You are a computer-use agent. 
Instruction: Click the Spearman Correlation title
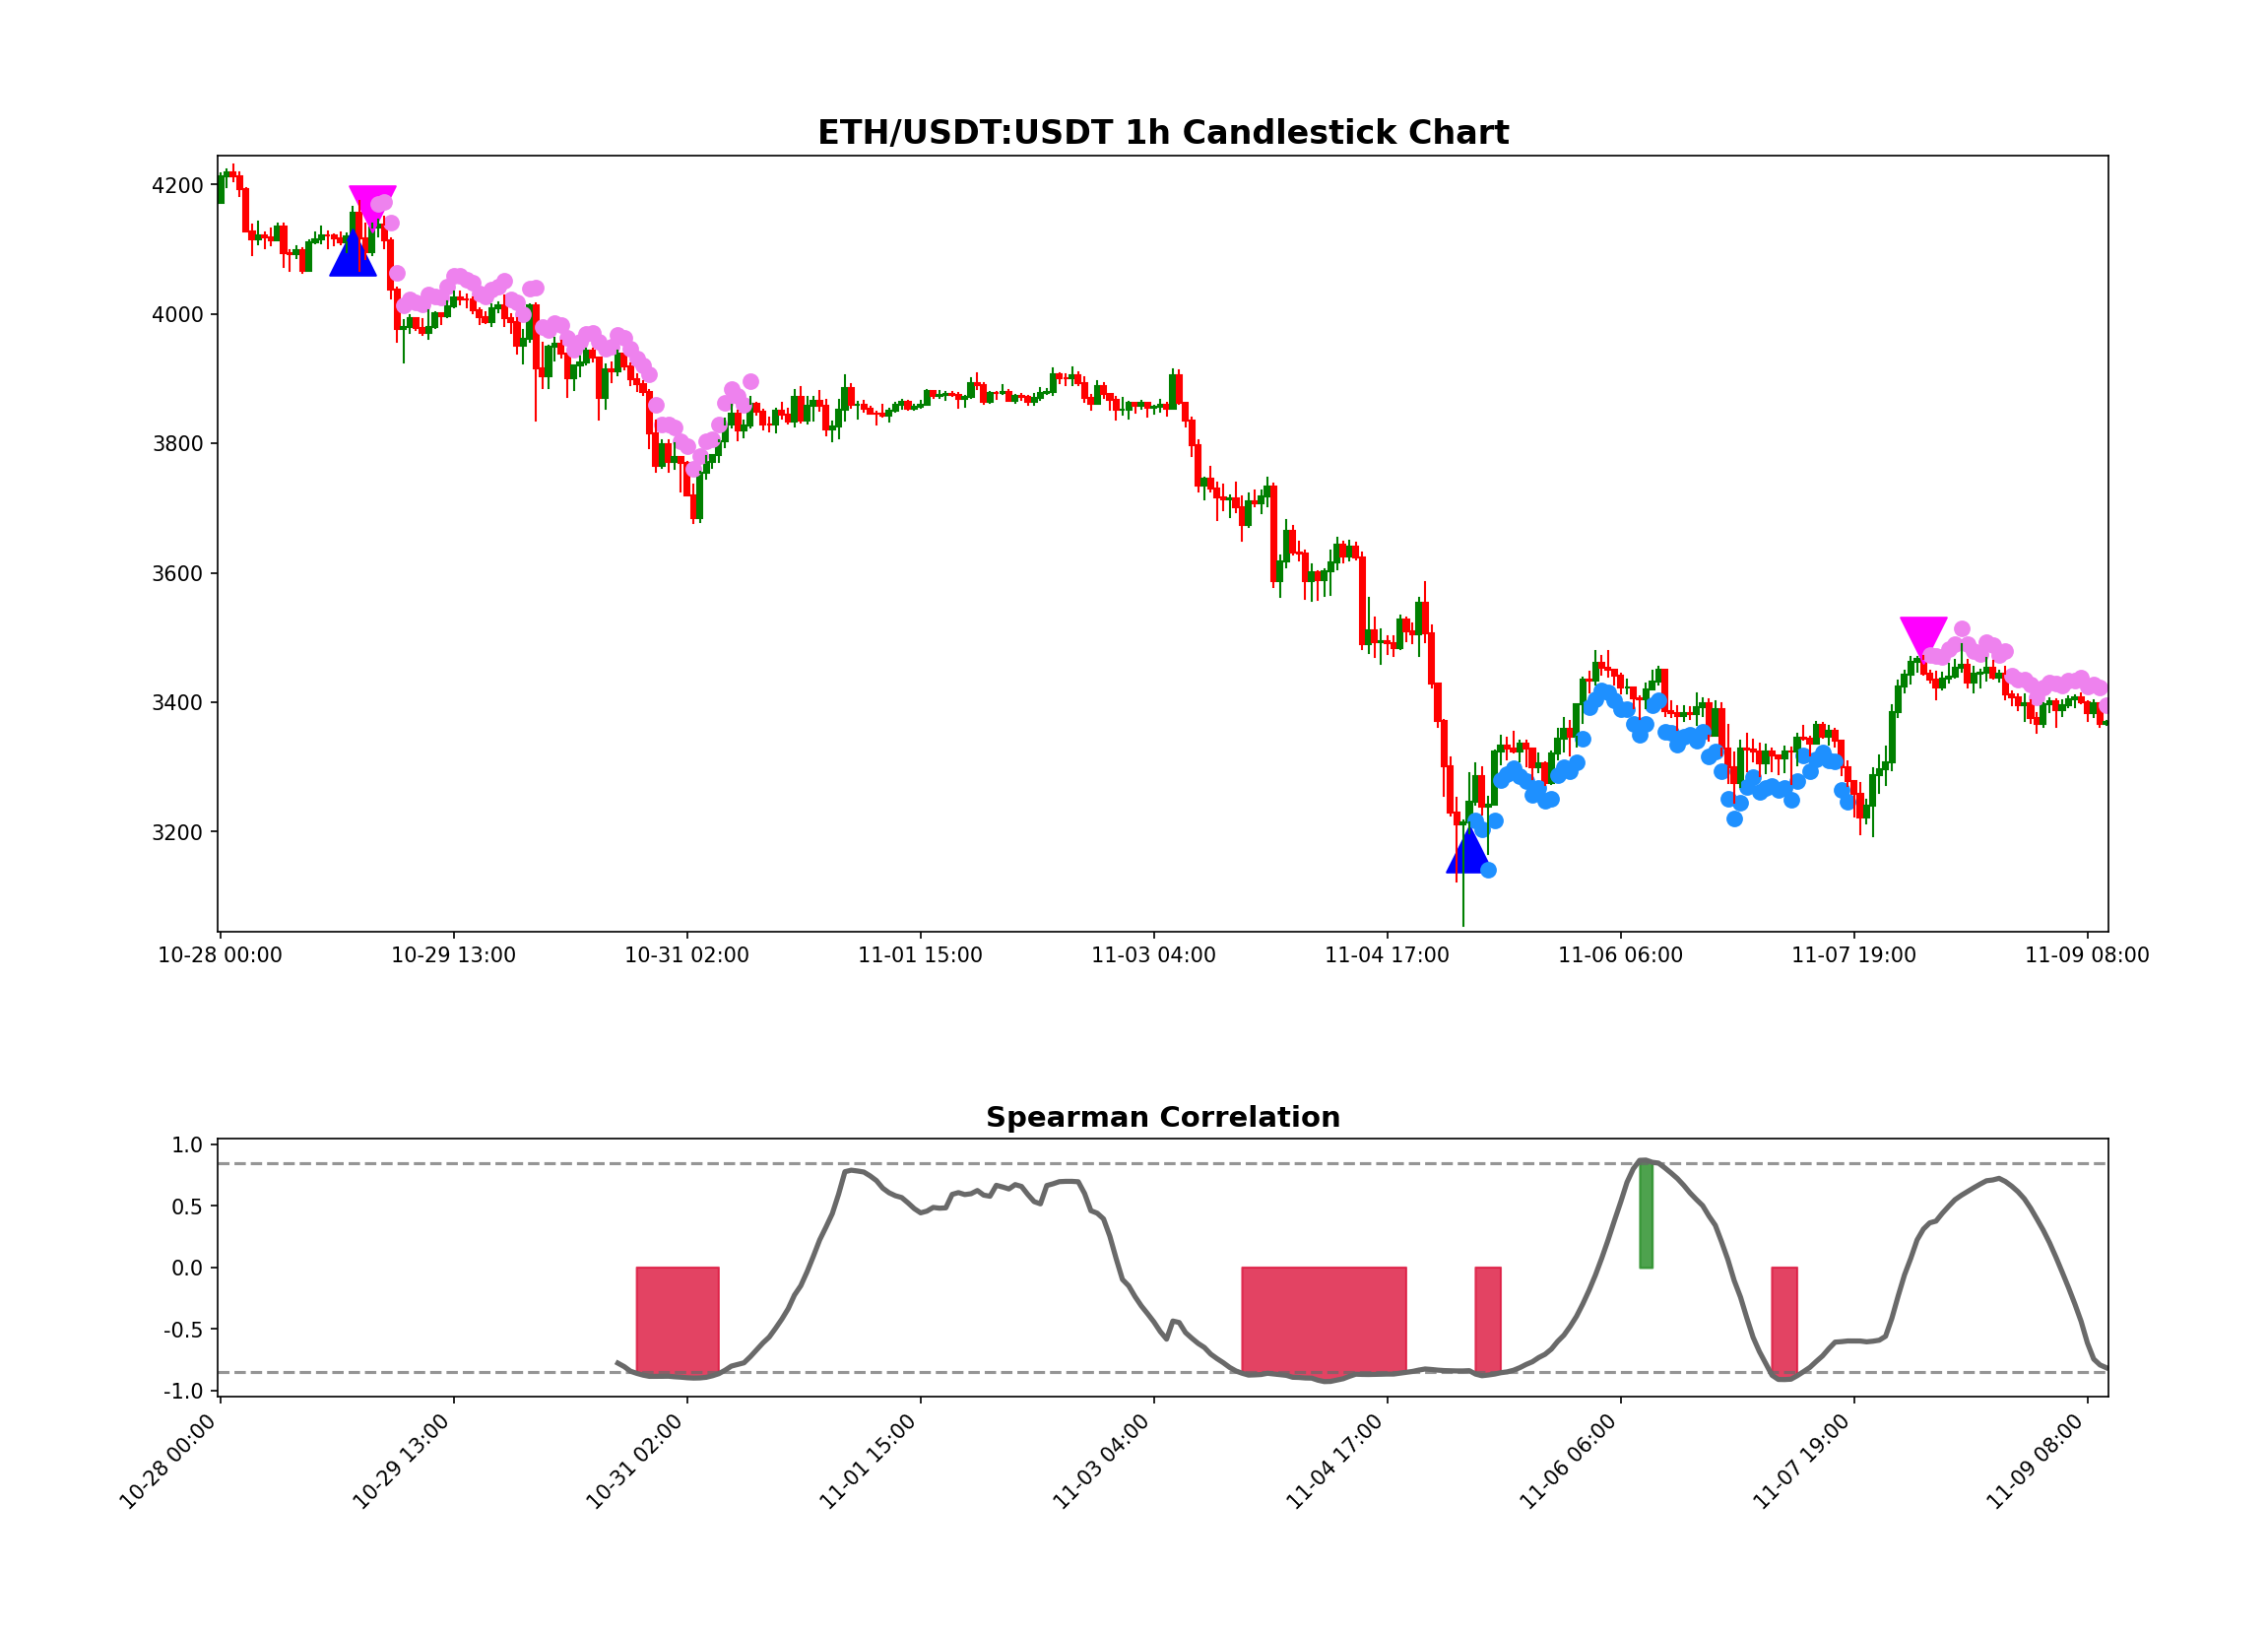[x=1162, y=1118]
